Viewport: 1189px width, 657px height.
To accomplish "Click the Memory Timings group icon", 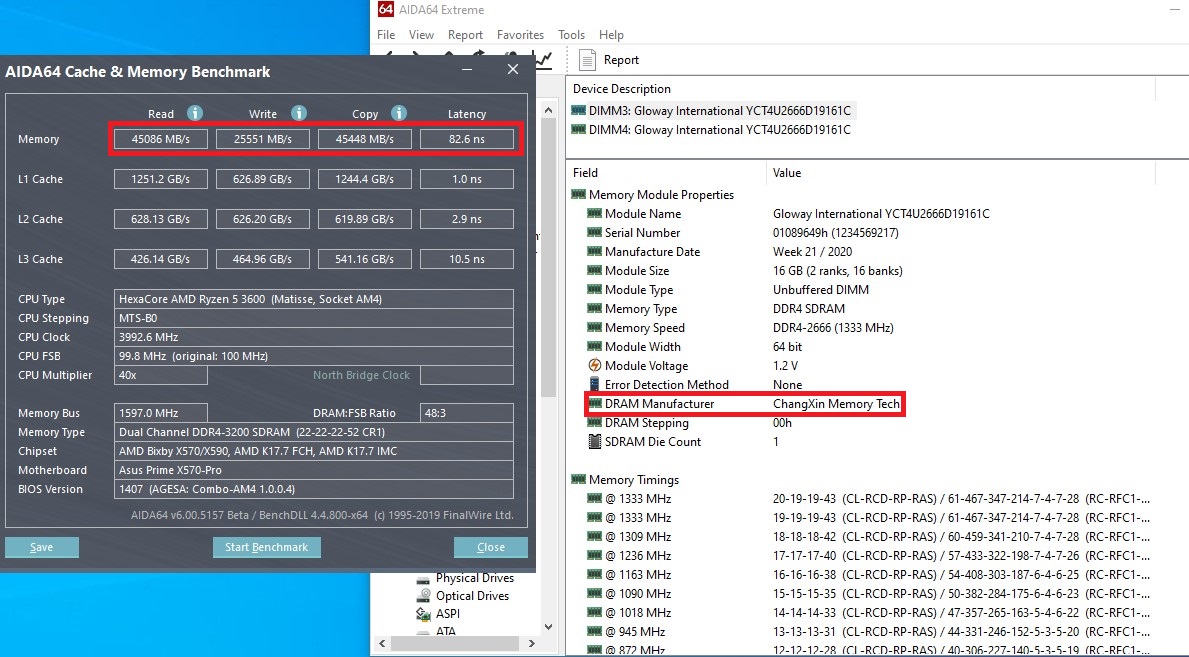I will click(579, 479).
